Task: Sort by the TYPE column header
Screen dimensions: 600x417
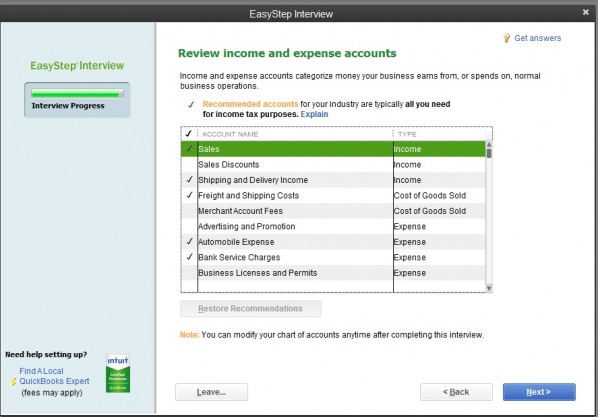Action: (x=407, y=134)
